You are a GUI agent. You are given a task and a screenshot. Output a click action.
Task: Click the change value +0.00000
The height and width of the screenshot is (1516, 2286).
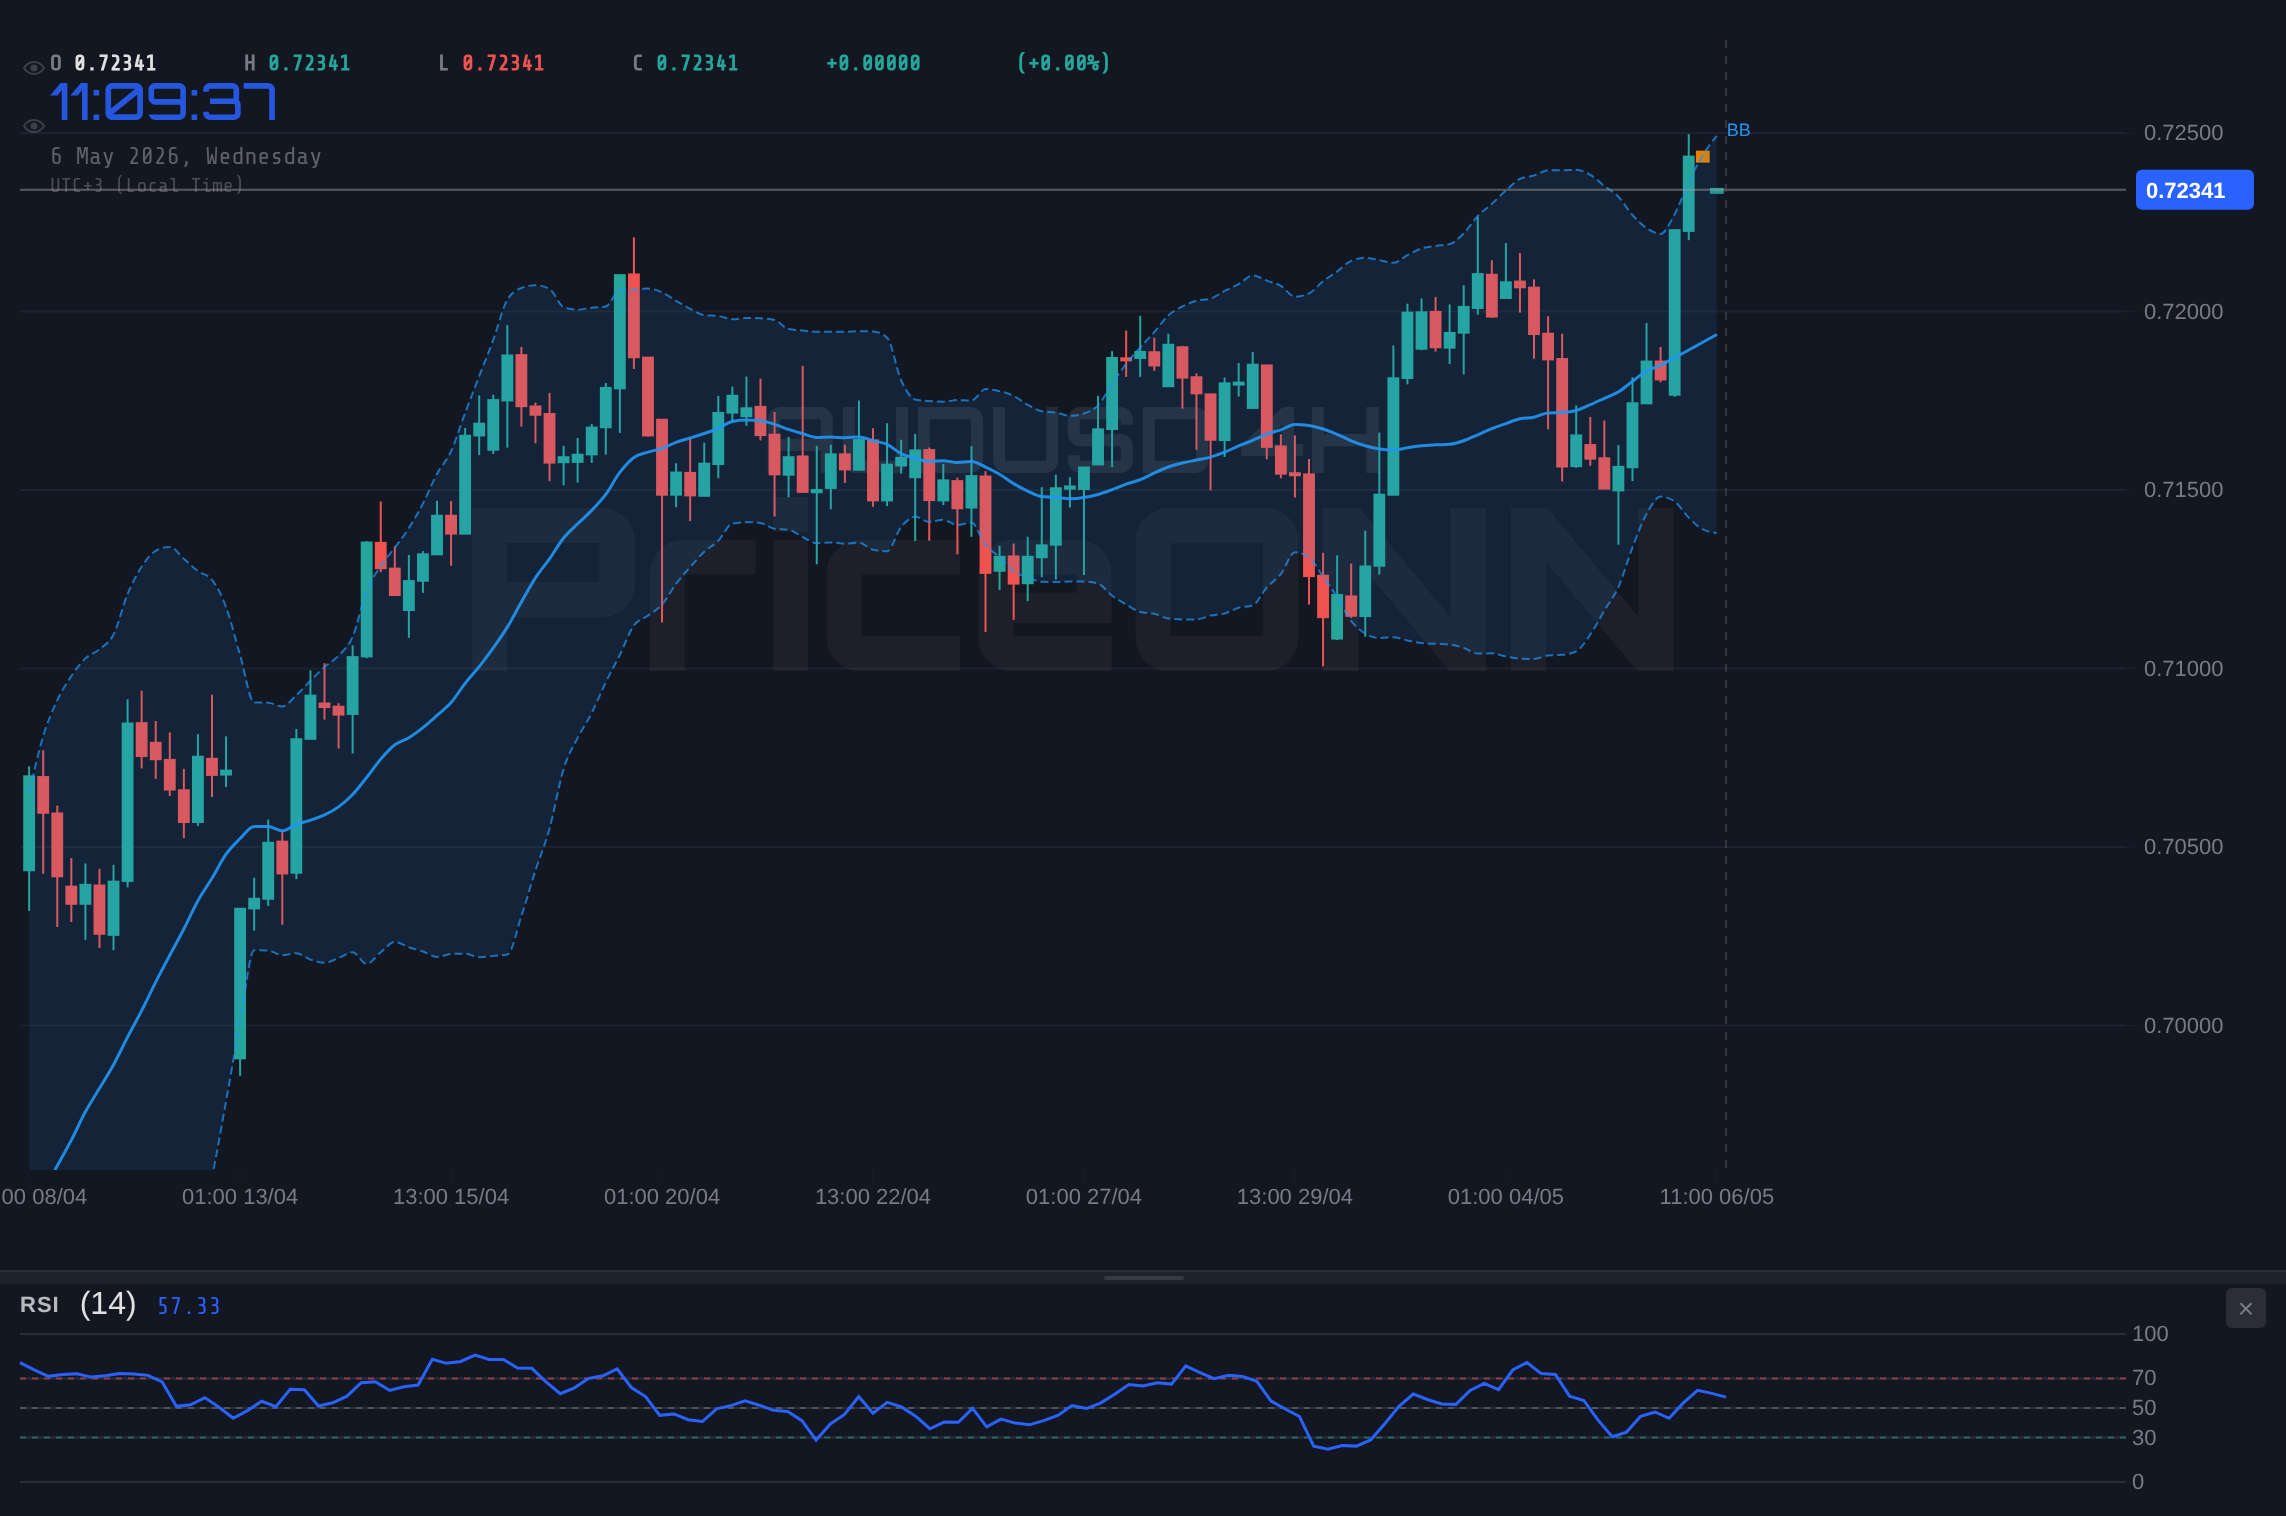873,63
